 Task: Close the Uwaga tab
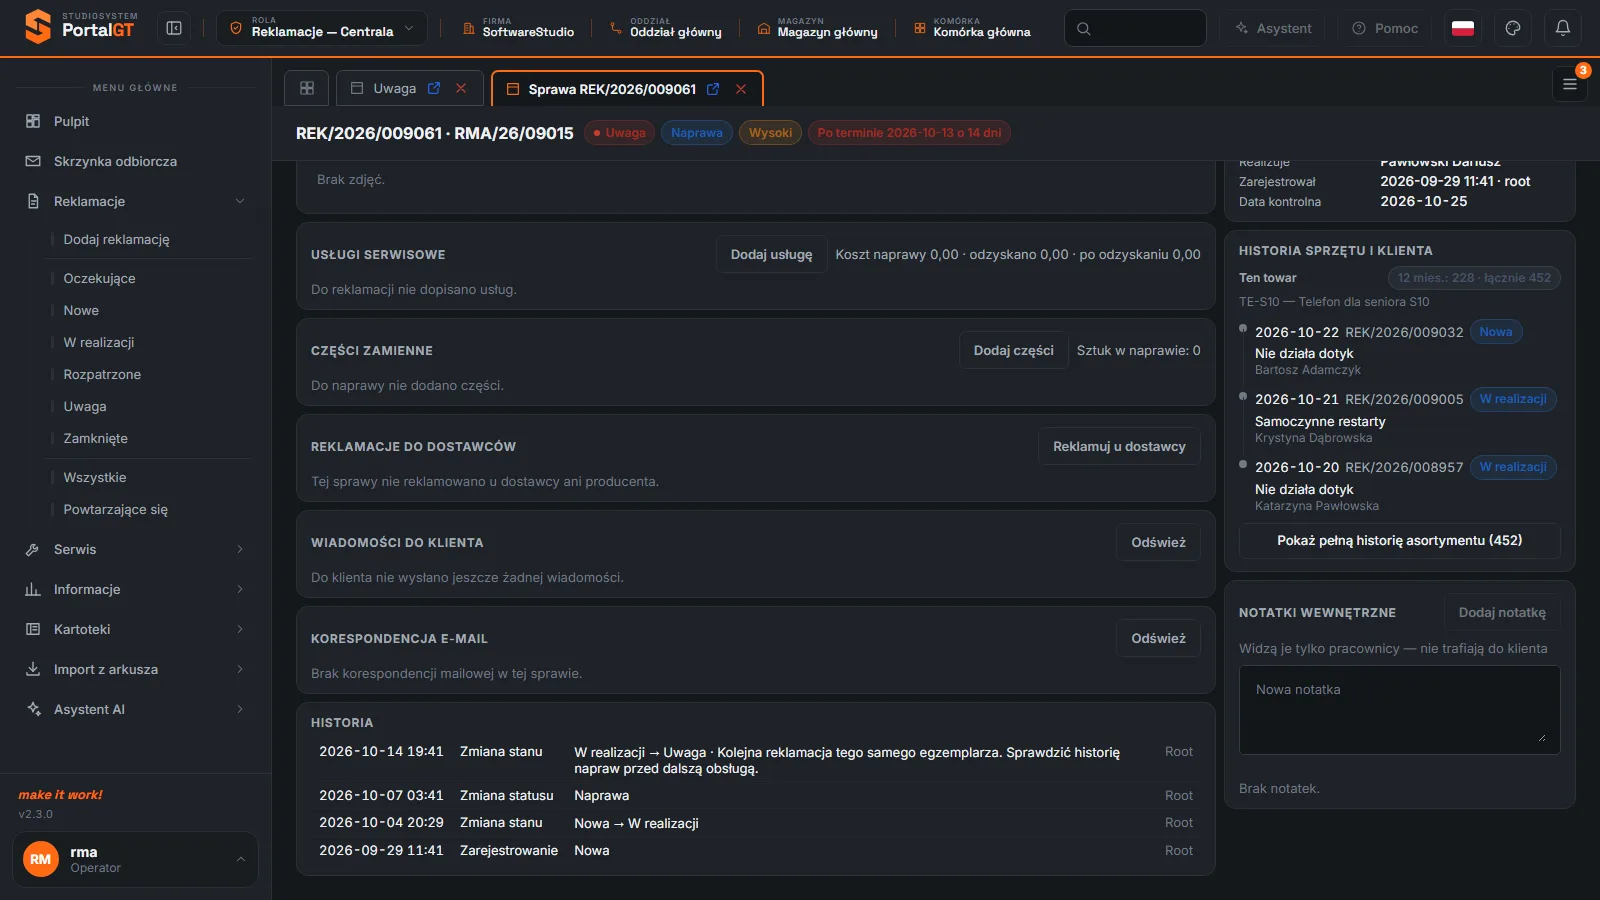pyautogui.click(x=461, y=88)
